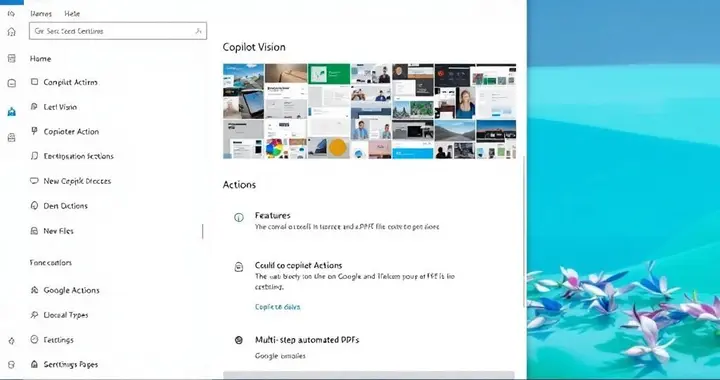The height and width of the screenshot is (380, 720).
Task: Click the icon beside Serttings Pages
Action: click(x=34, y=364)
